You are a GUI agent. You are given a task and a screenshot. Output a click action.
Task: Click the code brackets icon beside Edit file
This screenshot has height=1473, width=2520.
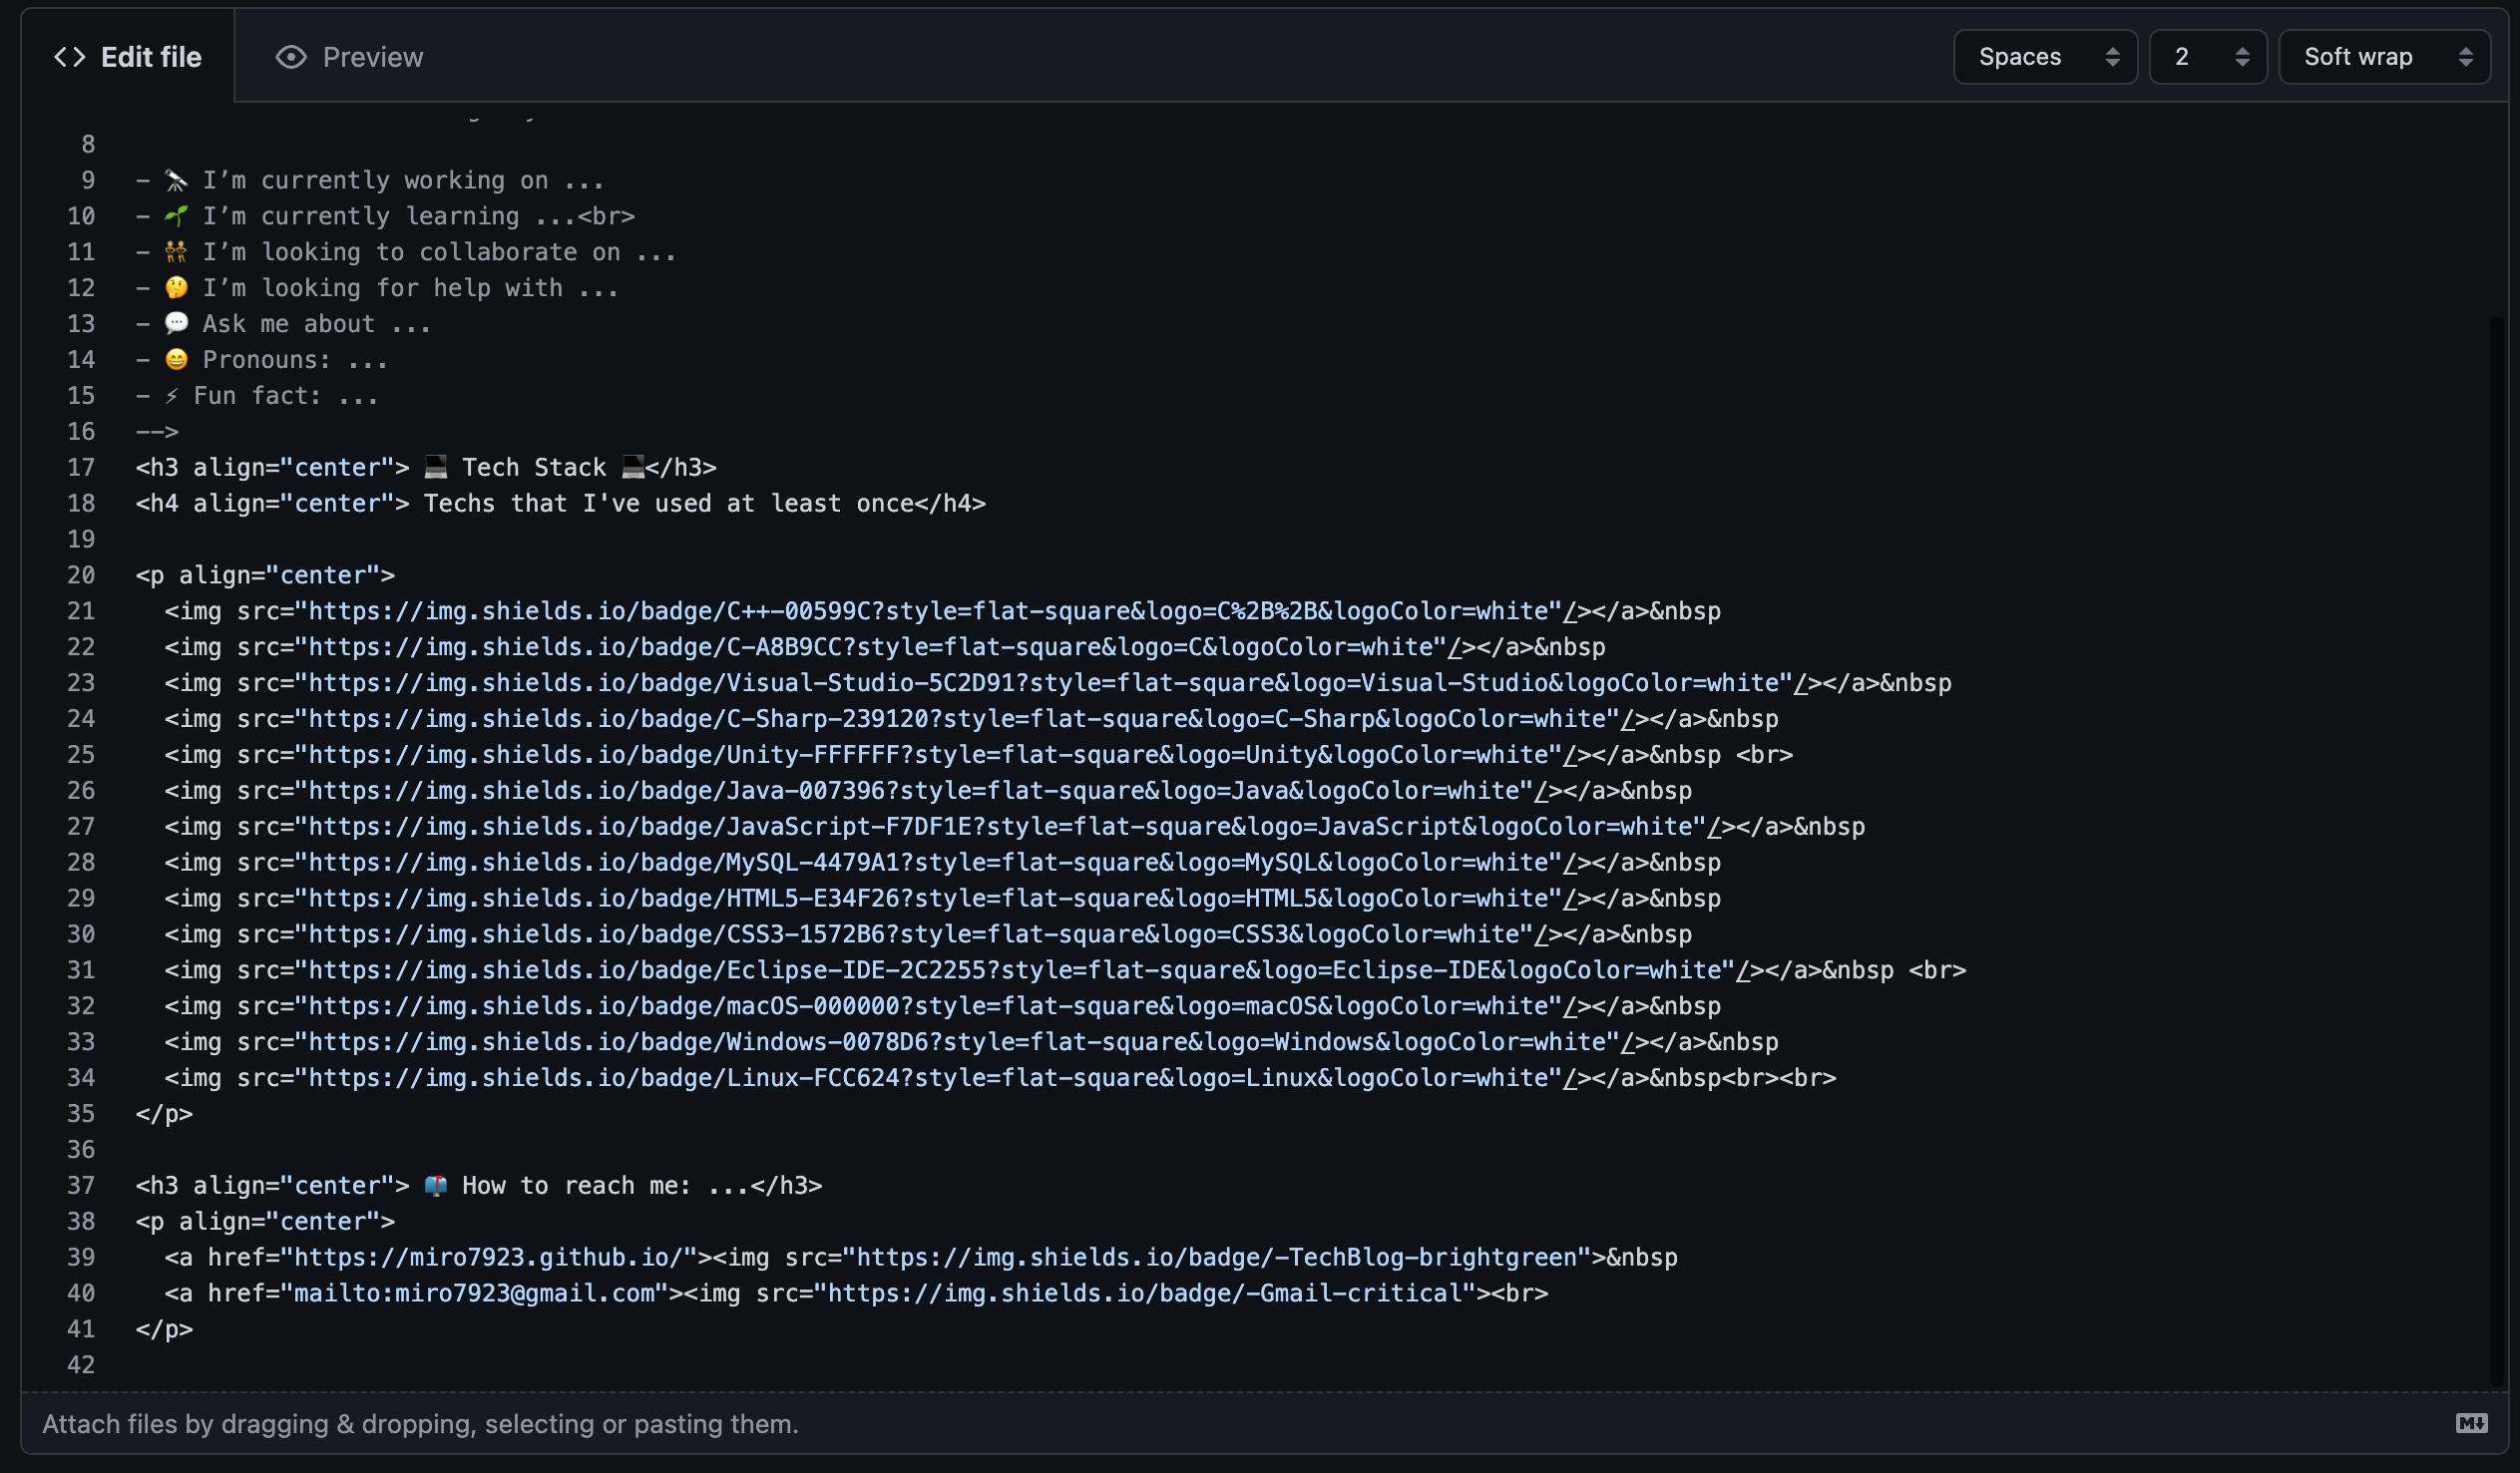tap(70, 57)
